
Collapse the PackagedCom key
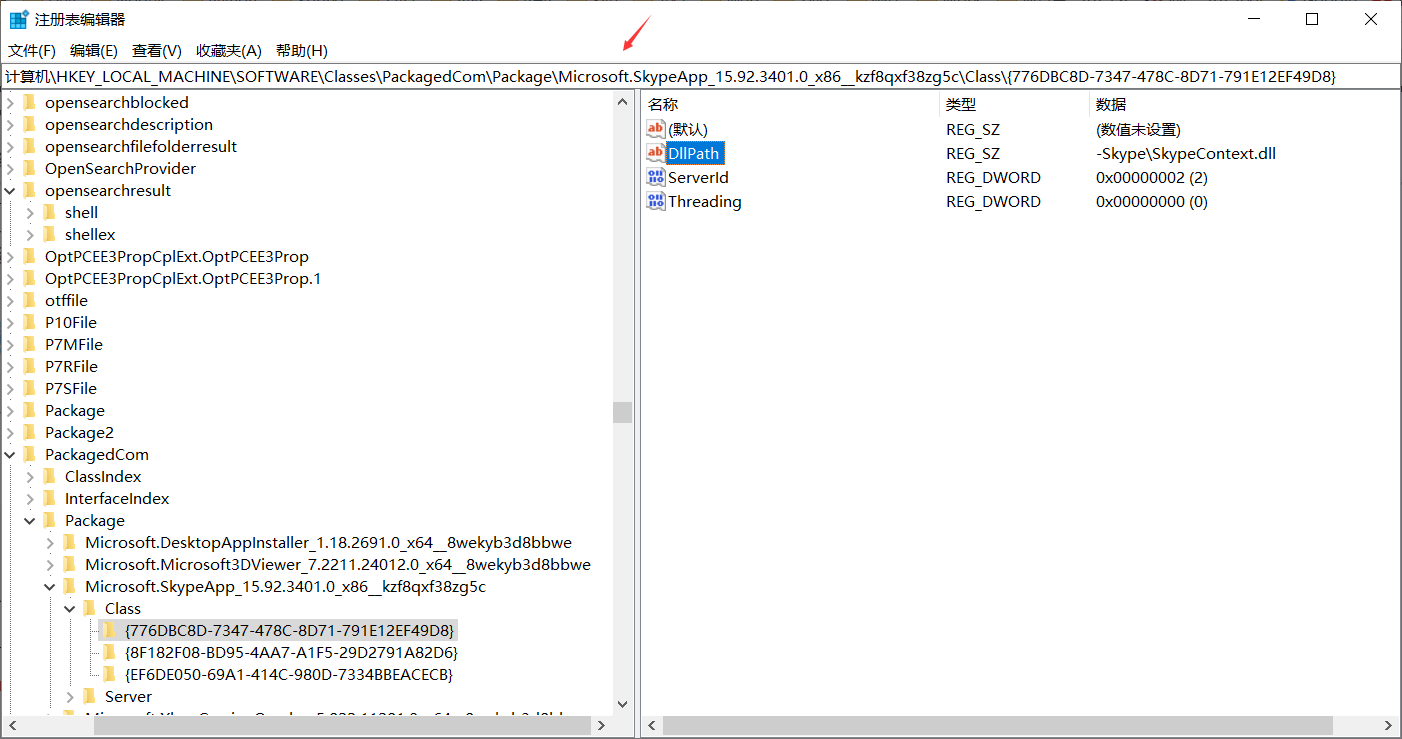(11, 454)
